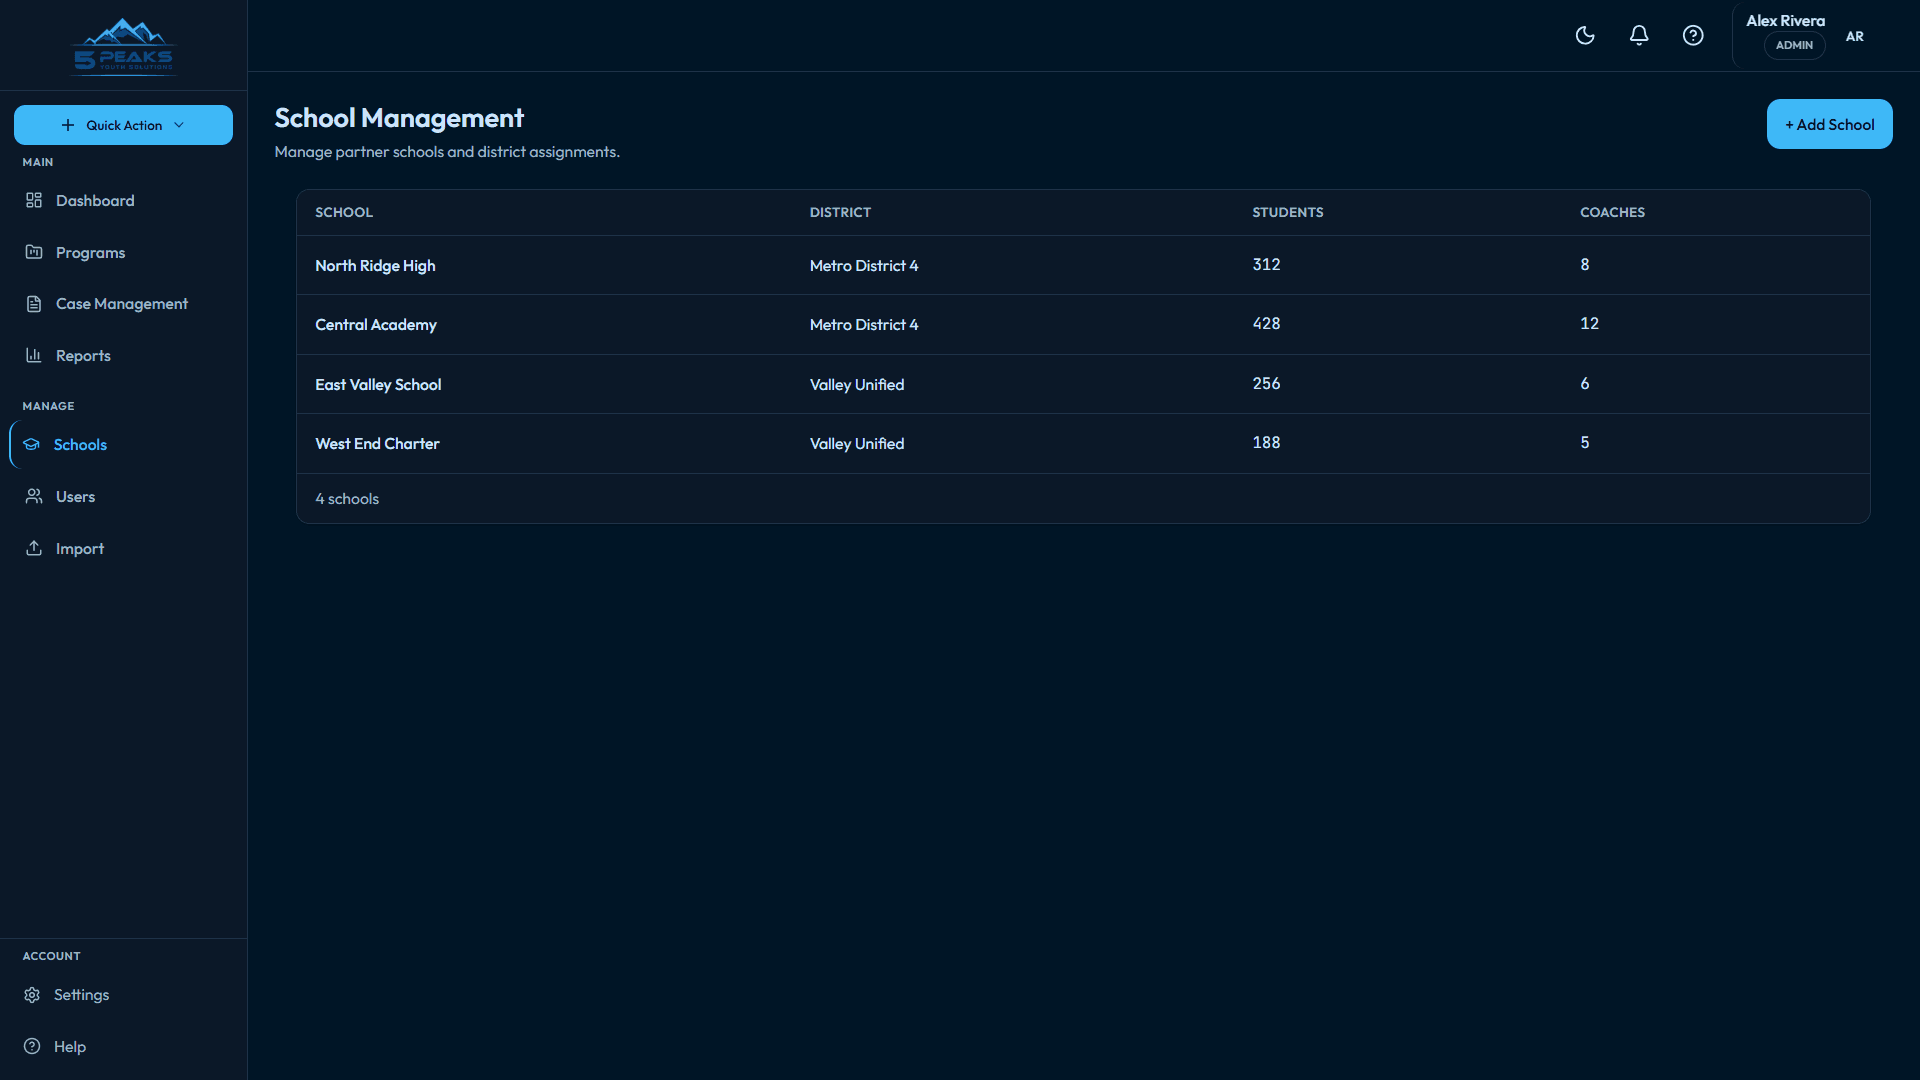Image resolution: width=1920 pixels, height=1080 pixels.
Task: Click the 4 schools footer text
Action: pyautogui.click(x=347, y=498)
